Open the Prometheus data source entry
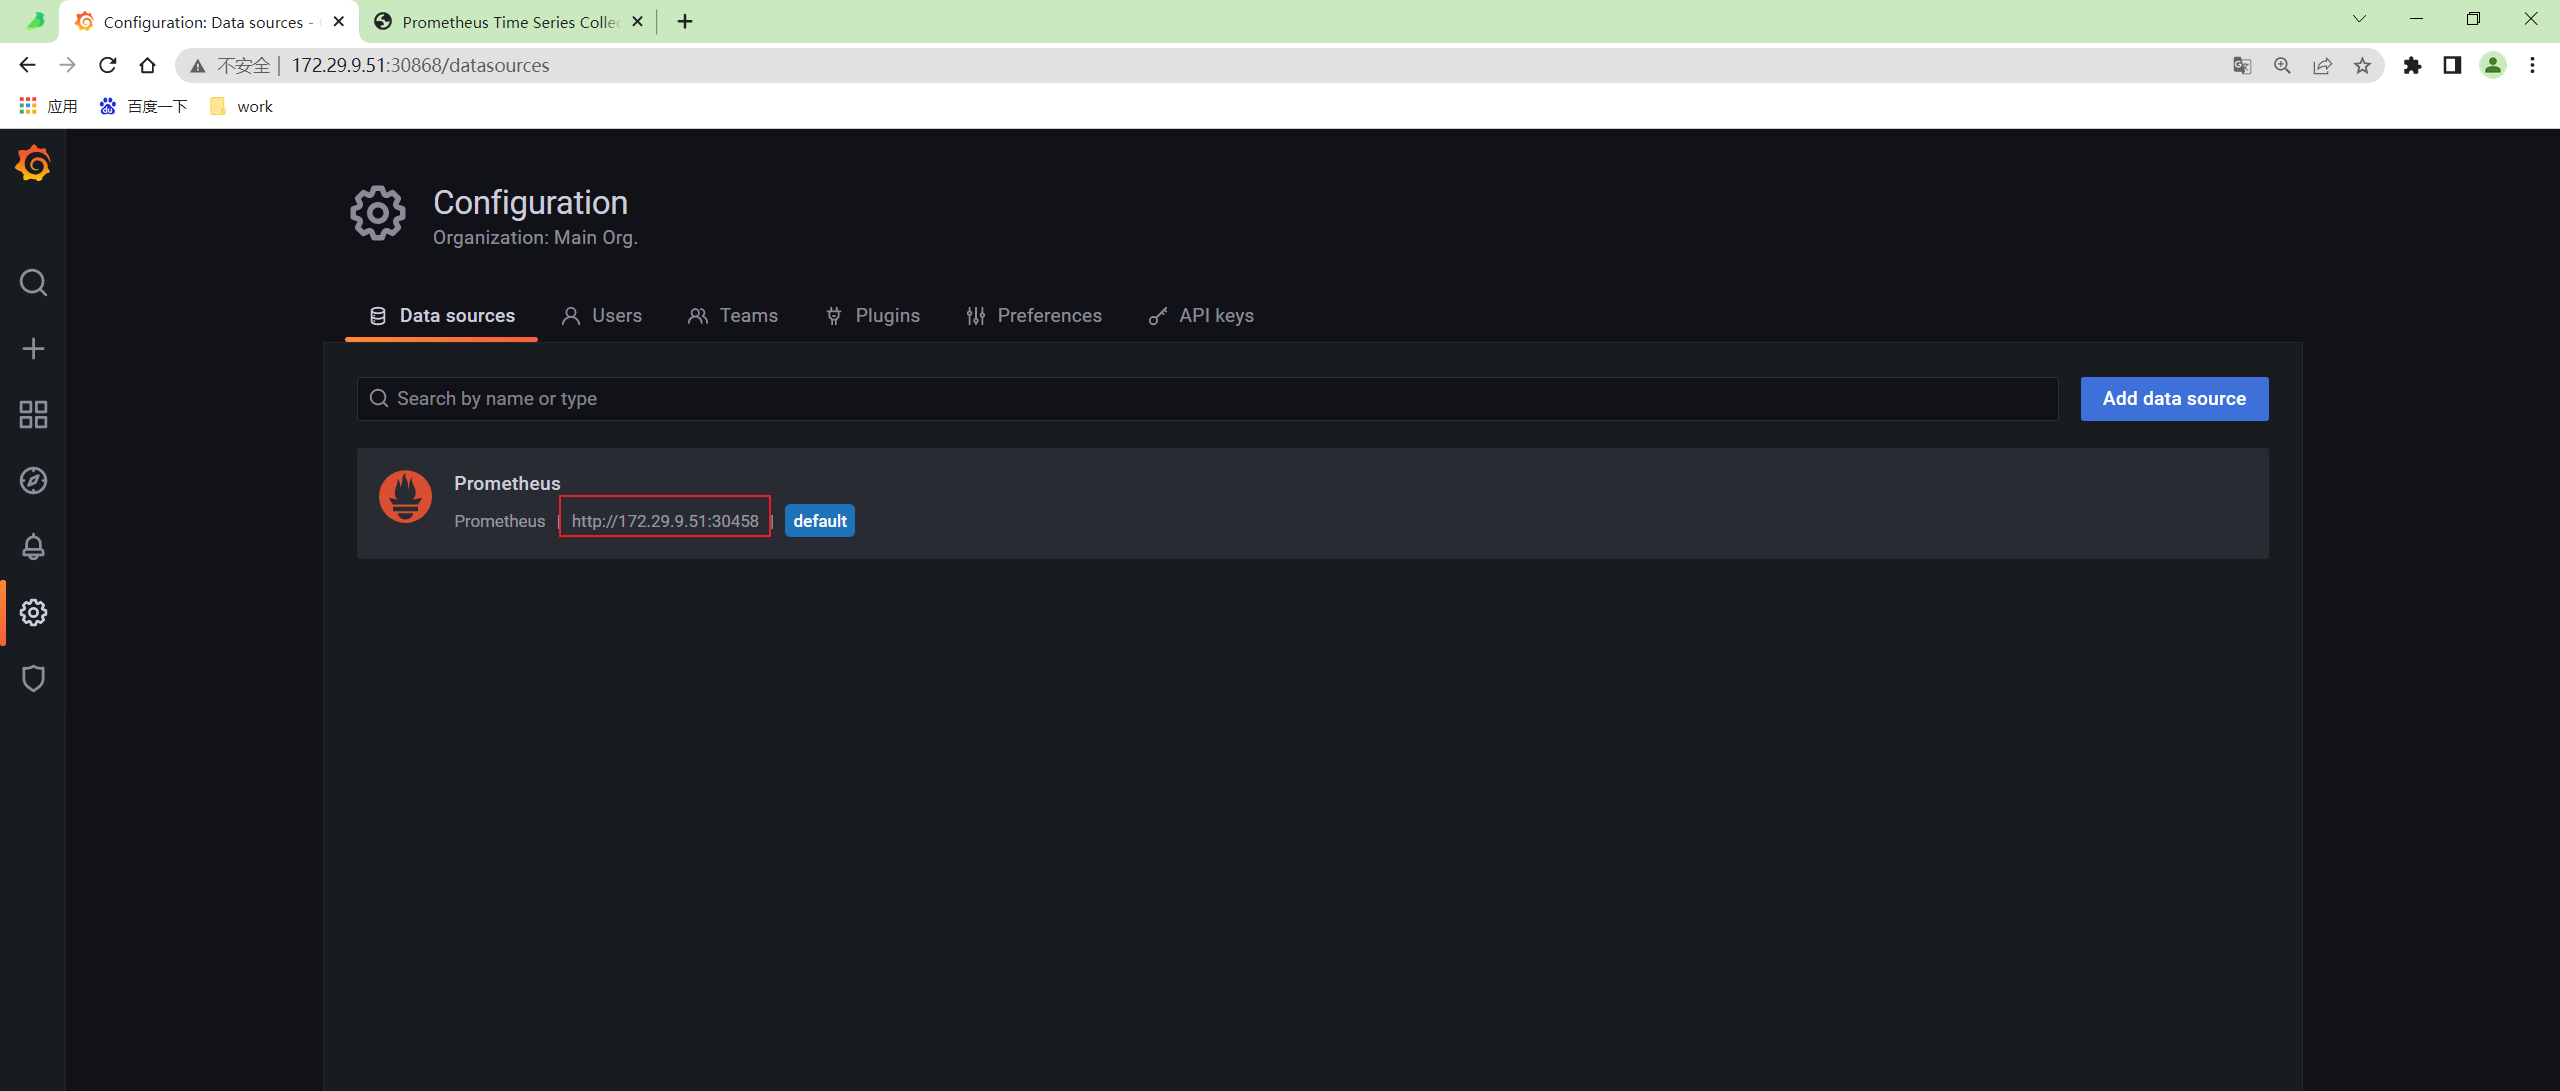This screenshot has width=2560, height=1091. [507, 484]
